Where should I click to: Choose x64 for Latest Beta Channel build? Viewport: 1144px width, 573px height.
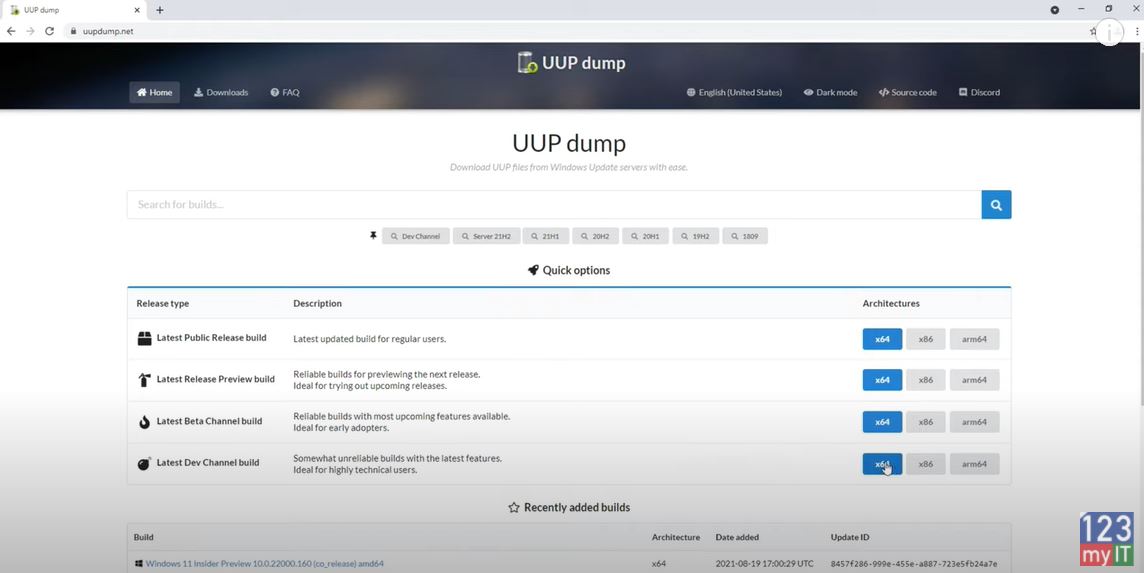pyautogui.click(x=882, y=422)
